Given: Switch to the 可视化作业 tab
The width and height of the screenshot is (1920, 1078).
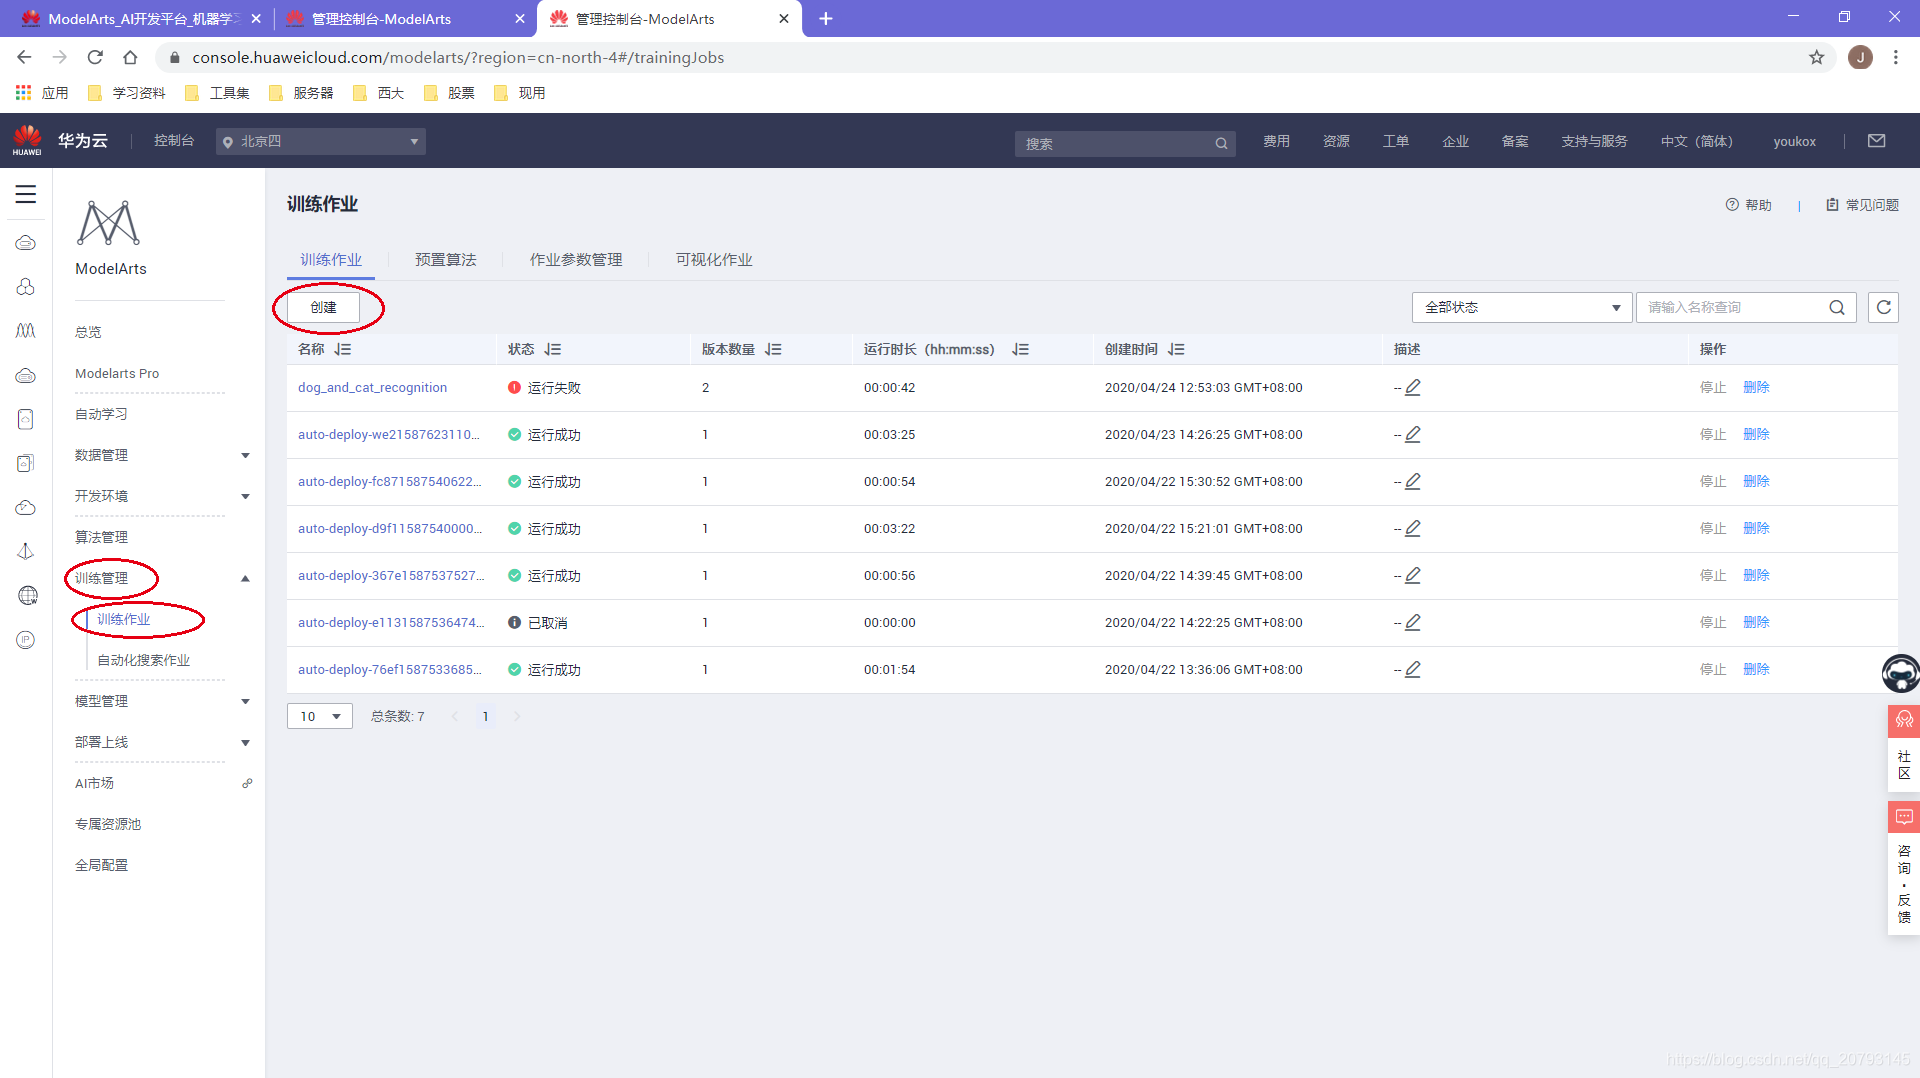Looking at the screenshot, I should (x=714, y=259).
